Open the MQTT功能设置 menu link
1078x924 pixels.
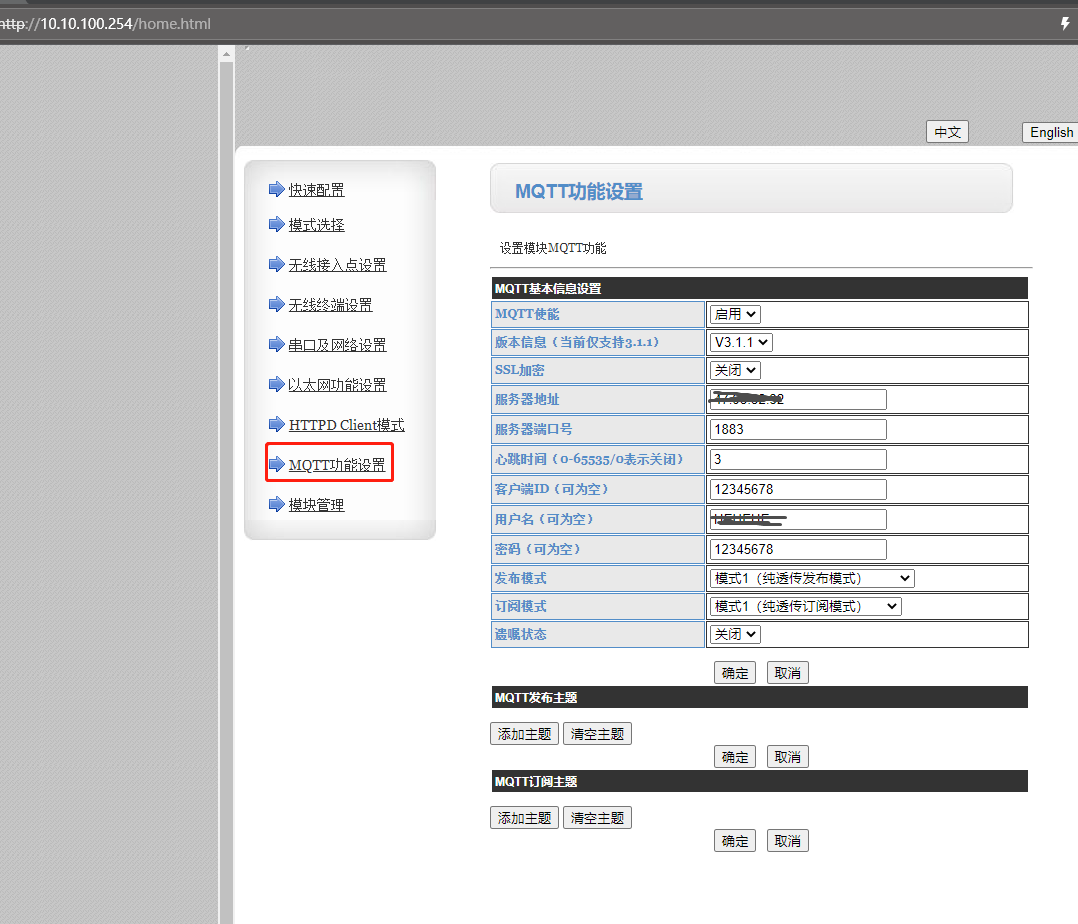pos(337,465)
